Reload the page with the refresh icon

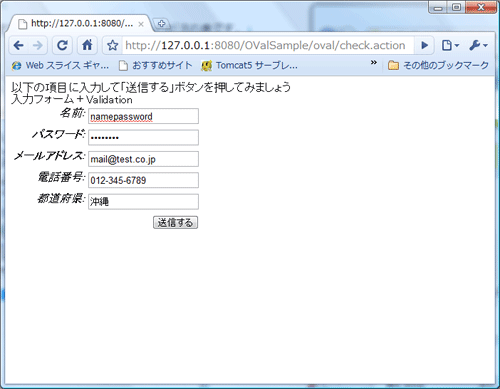coord(62,45)
